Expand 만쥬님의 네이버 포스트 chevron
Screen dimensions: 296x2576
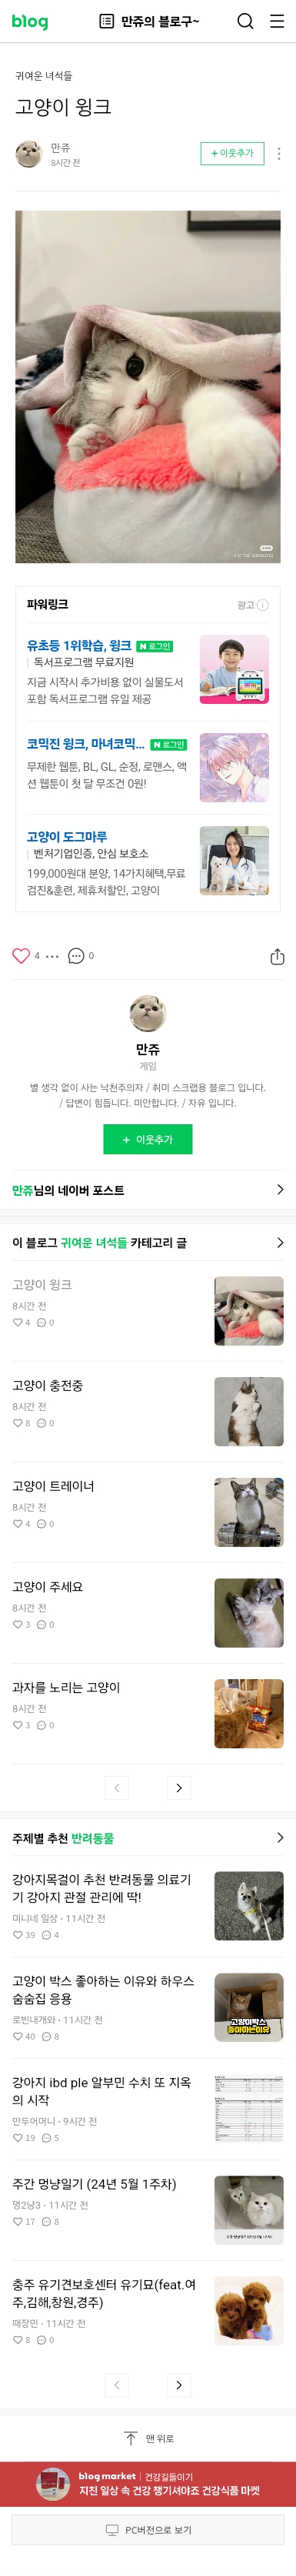click(280, 1189)
